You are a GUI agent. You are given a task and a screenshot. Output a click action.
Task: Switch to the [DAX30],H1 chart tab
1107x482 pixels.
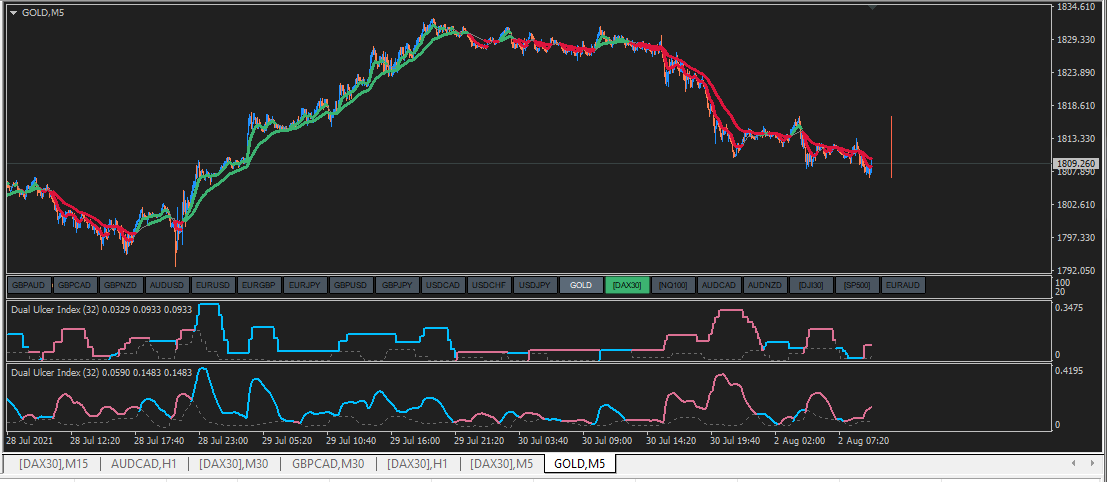pos(417,464)
